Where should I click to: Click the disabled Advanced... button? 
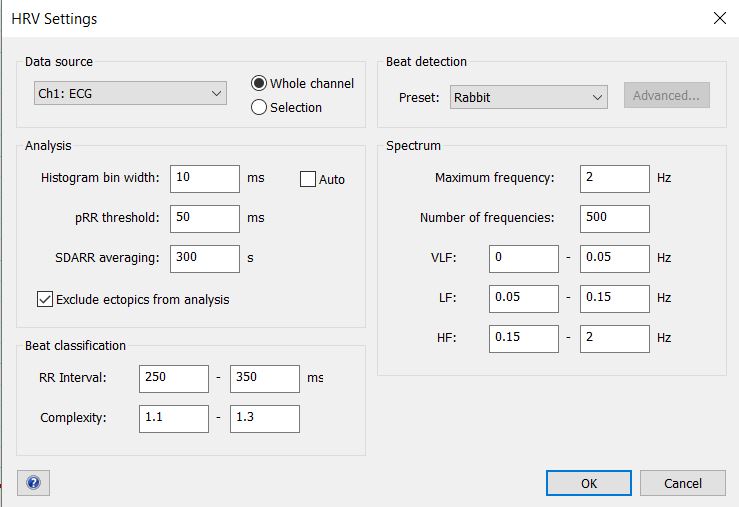point(666,96)
